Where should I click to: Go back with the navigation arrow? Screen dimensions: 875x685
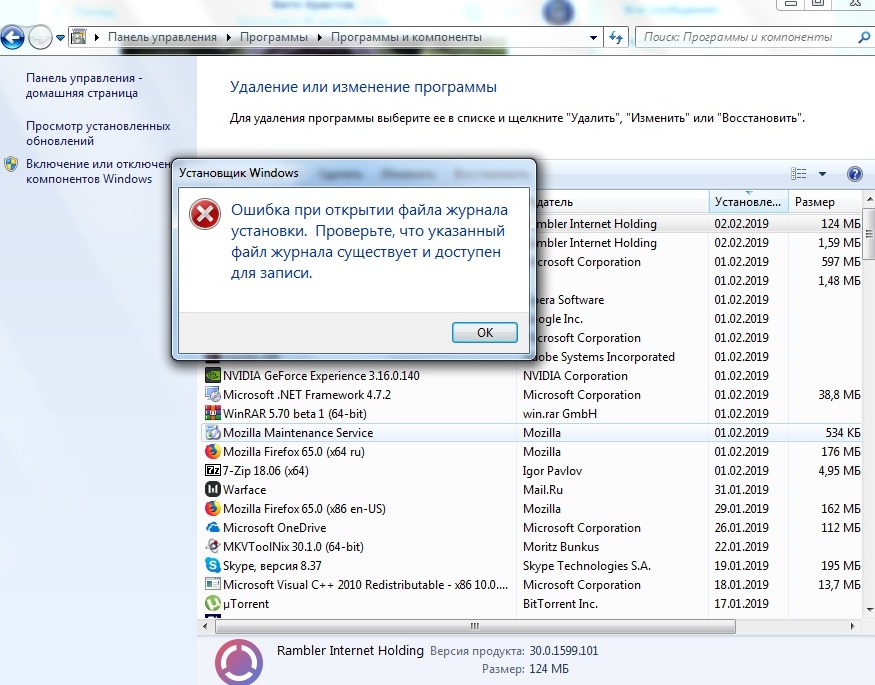pos(13,38)
